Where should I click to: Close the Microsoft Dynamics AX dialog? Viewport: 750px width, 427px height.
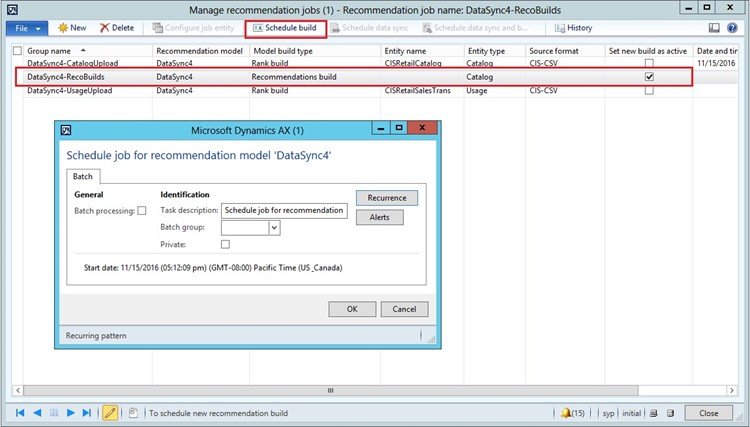(x=422, y=128)
